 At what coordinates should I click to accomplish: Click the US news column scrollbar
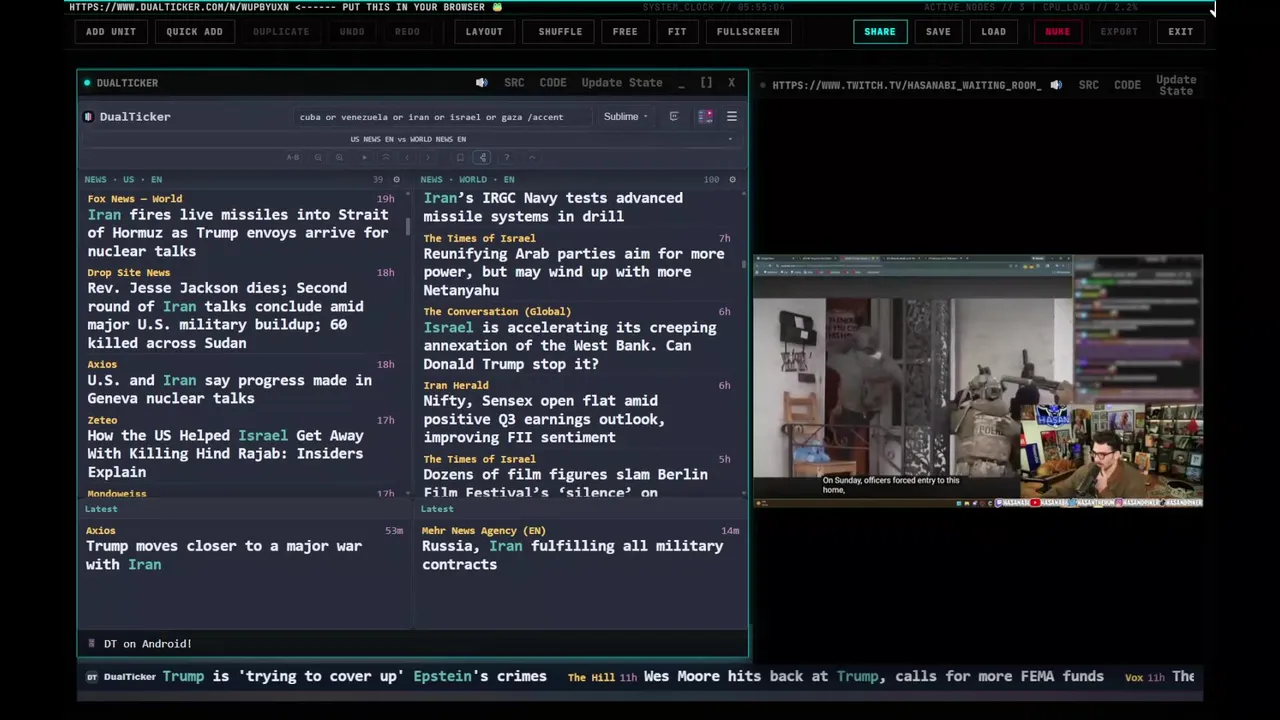(x=408, y=225)
